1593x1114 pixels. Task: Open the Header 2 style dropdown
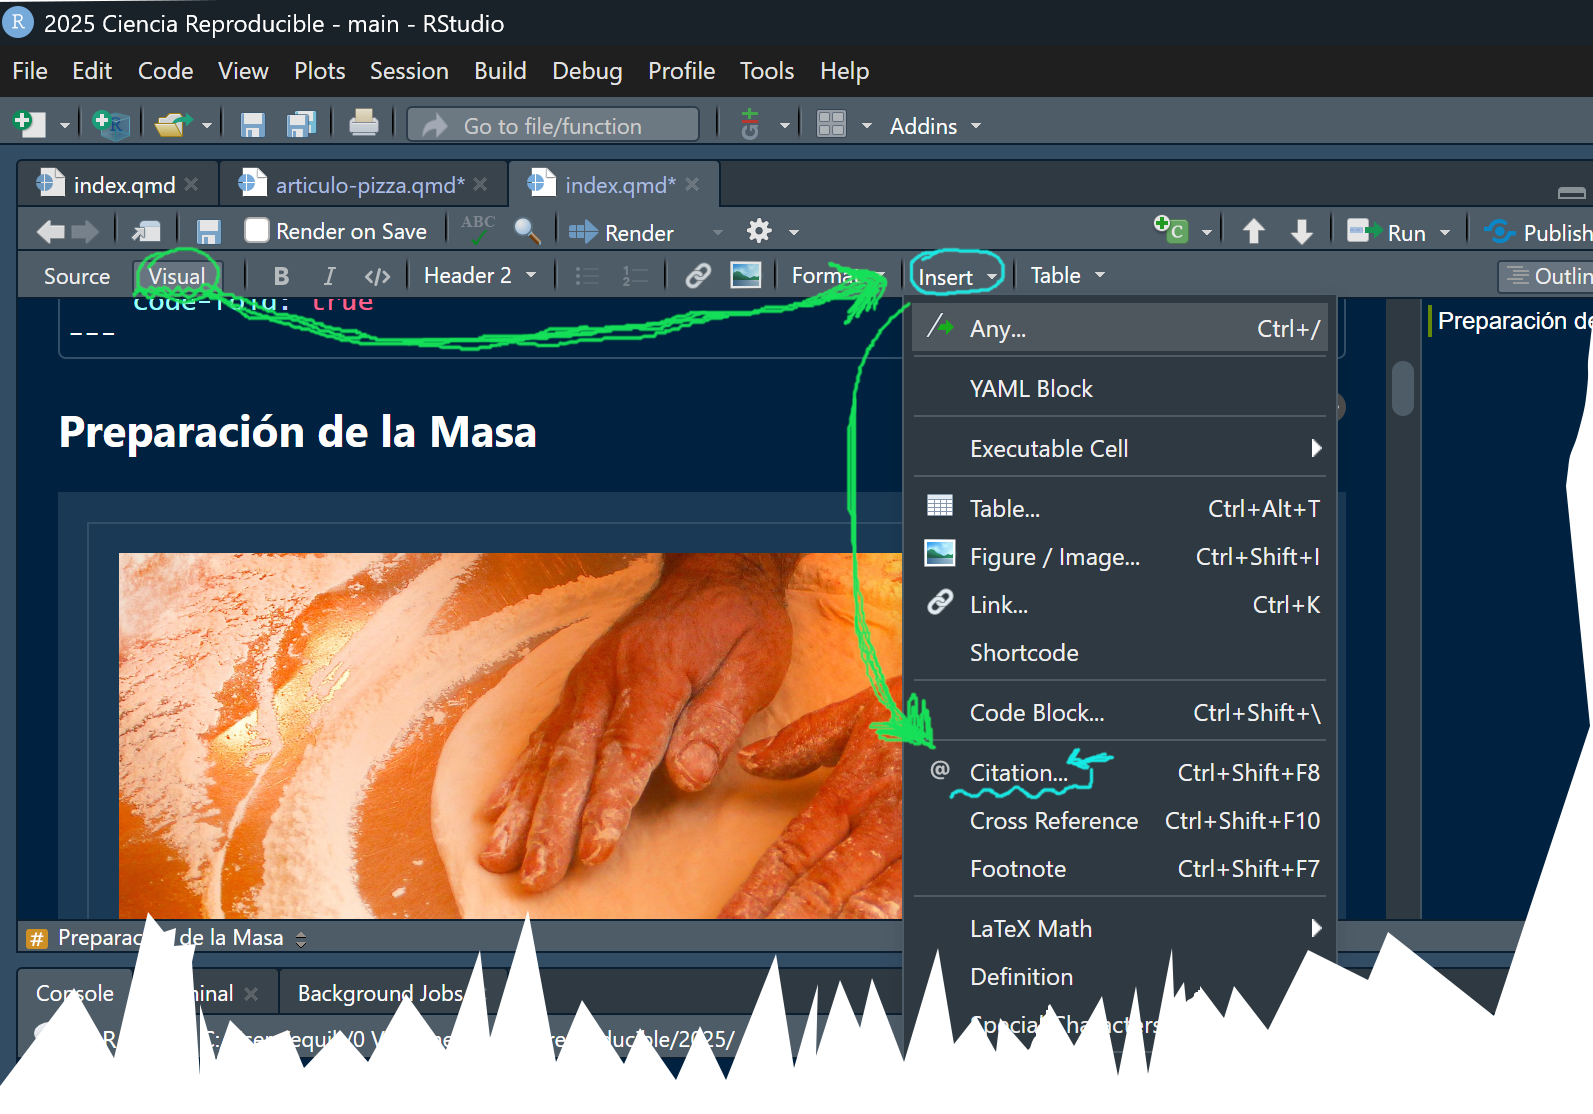(x=479, y=276)
